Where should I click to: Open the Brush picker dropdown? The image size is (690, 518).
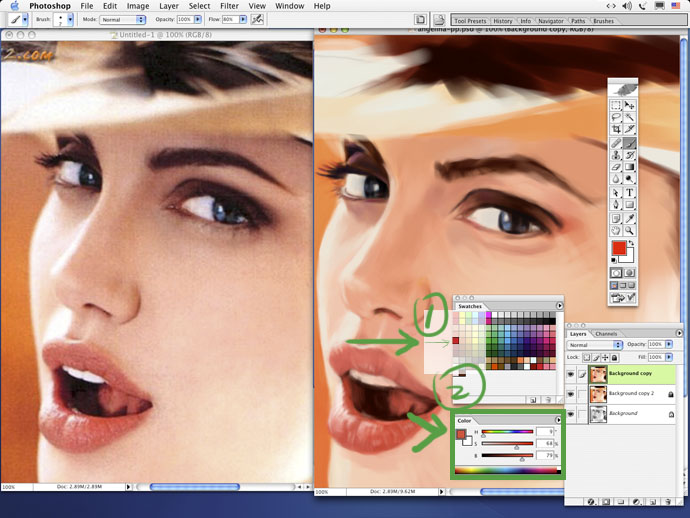coord(70,19)
